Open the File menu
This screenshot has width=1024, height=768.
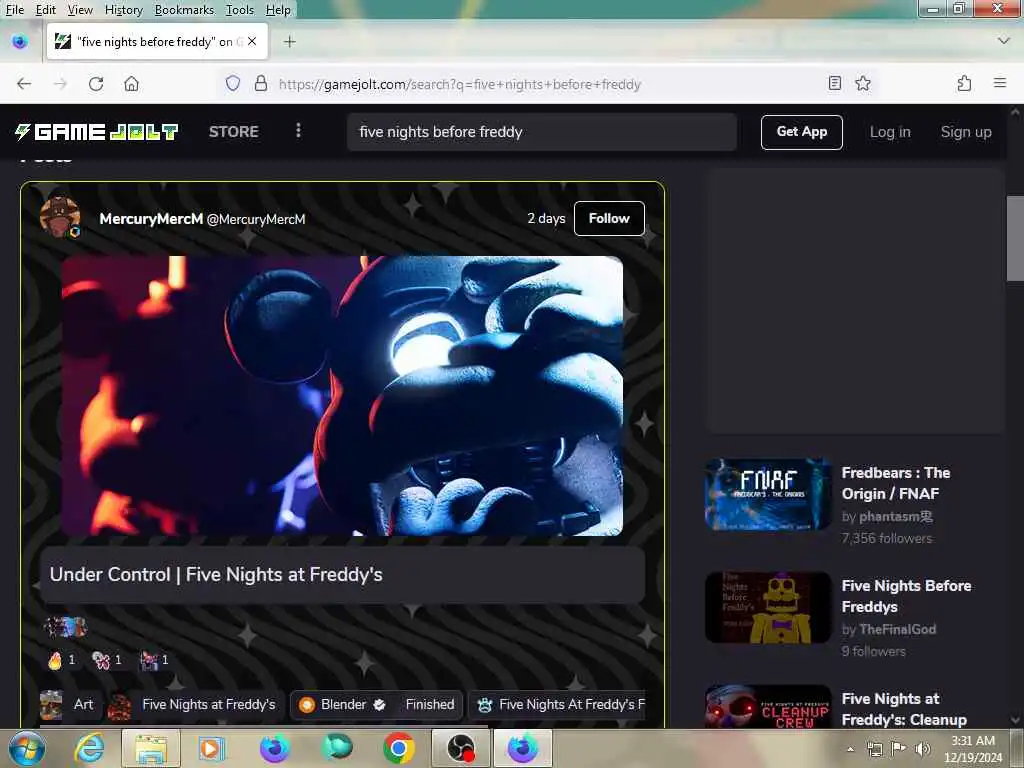(x=14, y=10)
